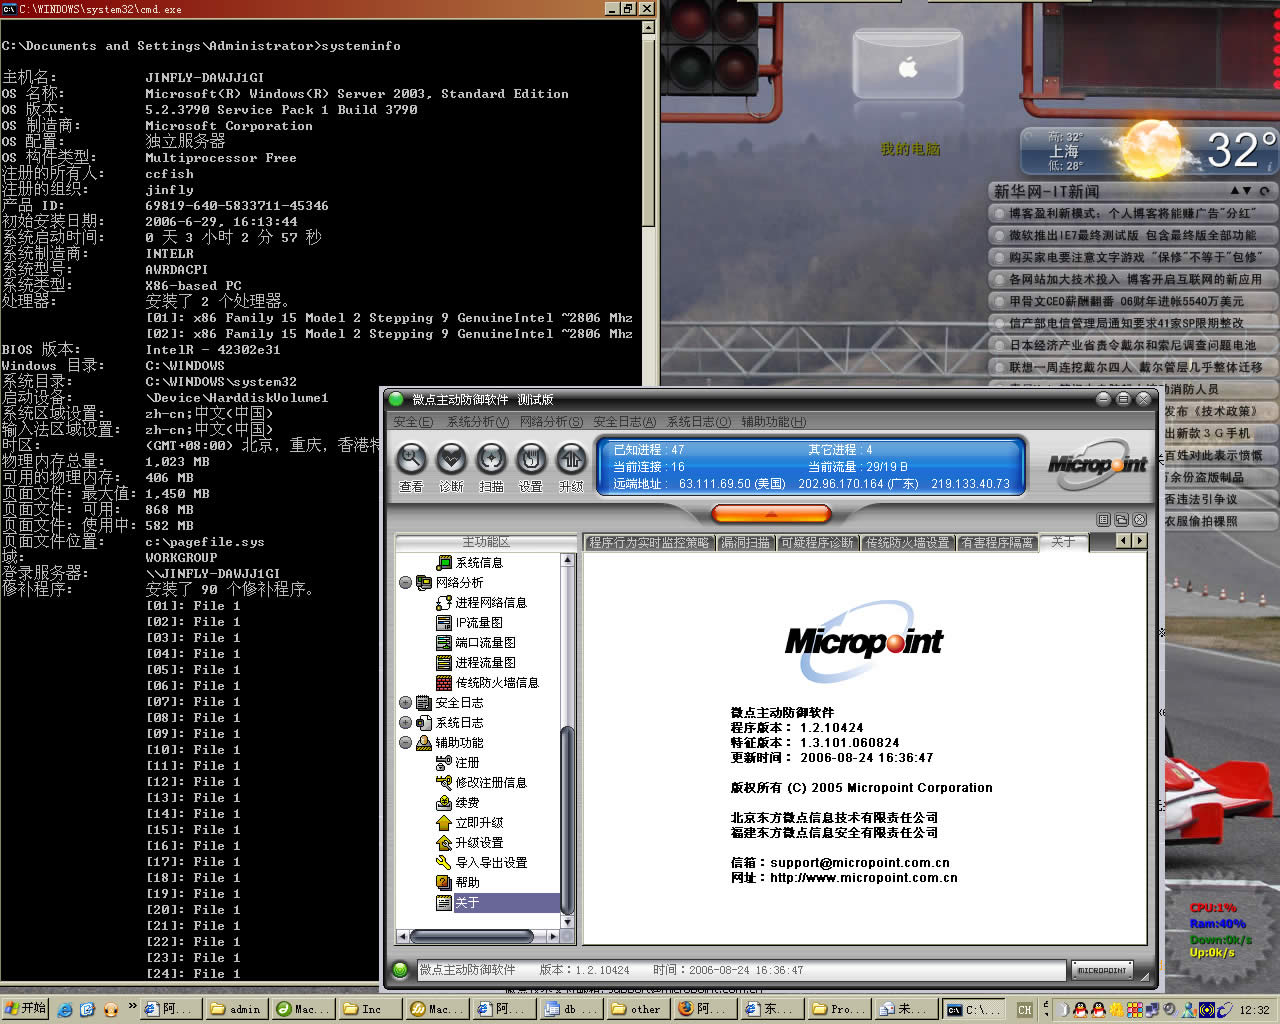The width and height of the screenshot is (1280, 1024).
Task: Expand the 安全日志 tree node
Action: (405, 703)
